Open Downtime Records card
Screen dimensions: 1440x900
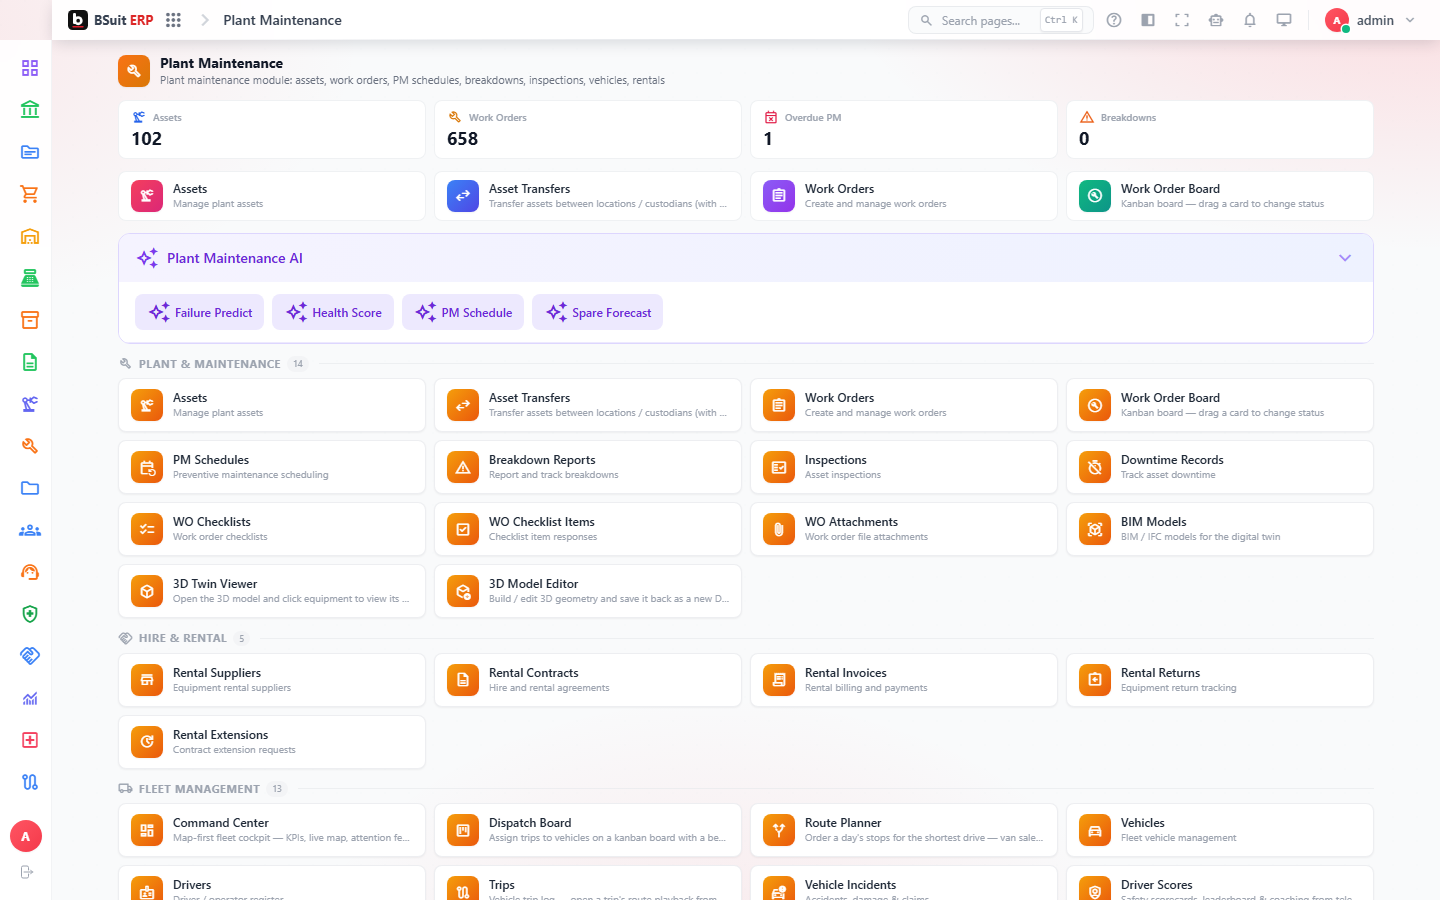coord(1220,467)
